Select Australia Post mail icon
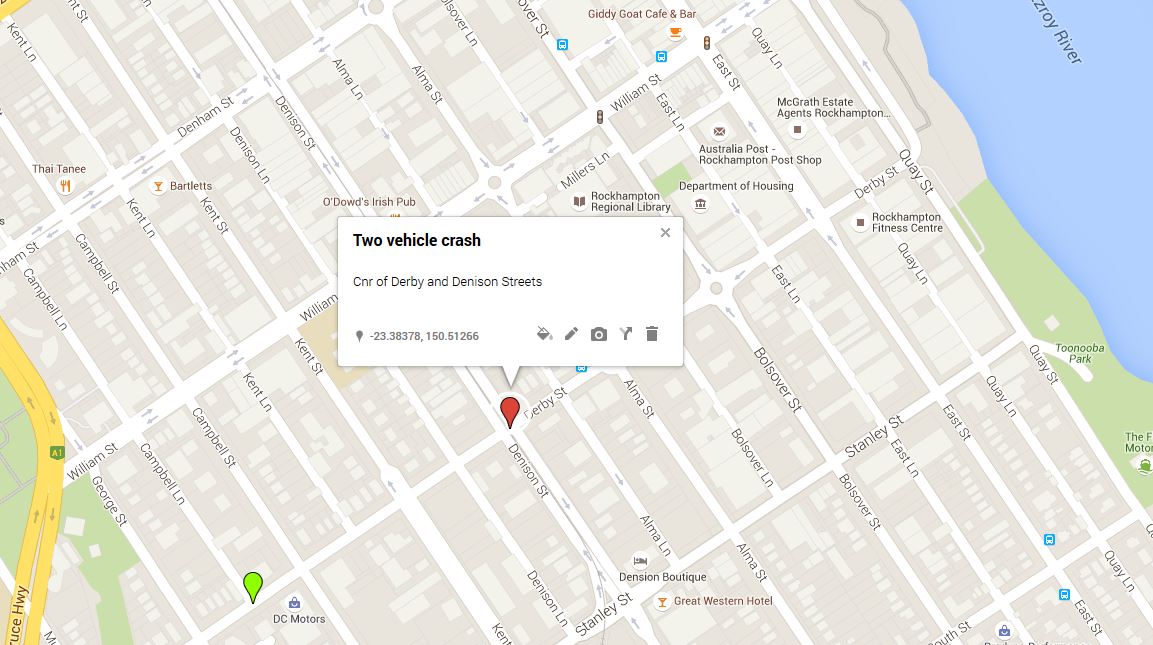The height and width of the screenshot is (645, 1153). (x=719, y=132)
